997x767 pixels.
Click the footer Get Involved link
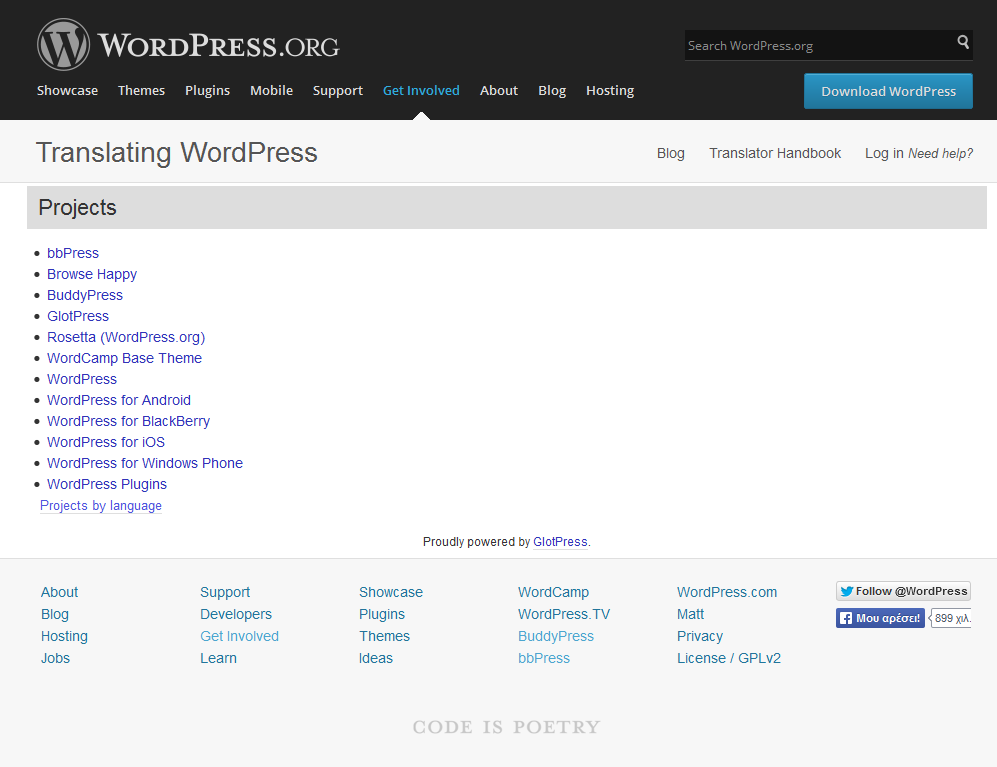pos(240,636)
